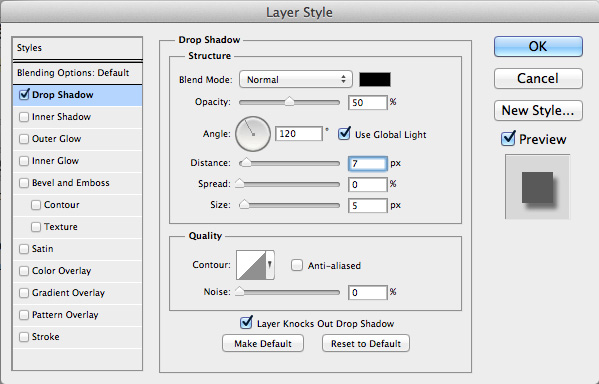Image resolution: width=599 pixels, height=384 pixels.
Task: Click the Opacity slider handle
Action: coord(290,101)
